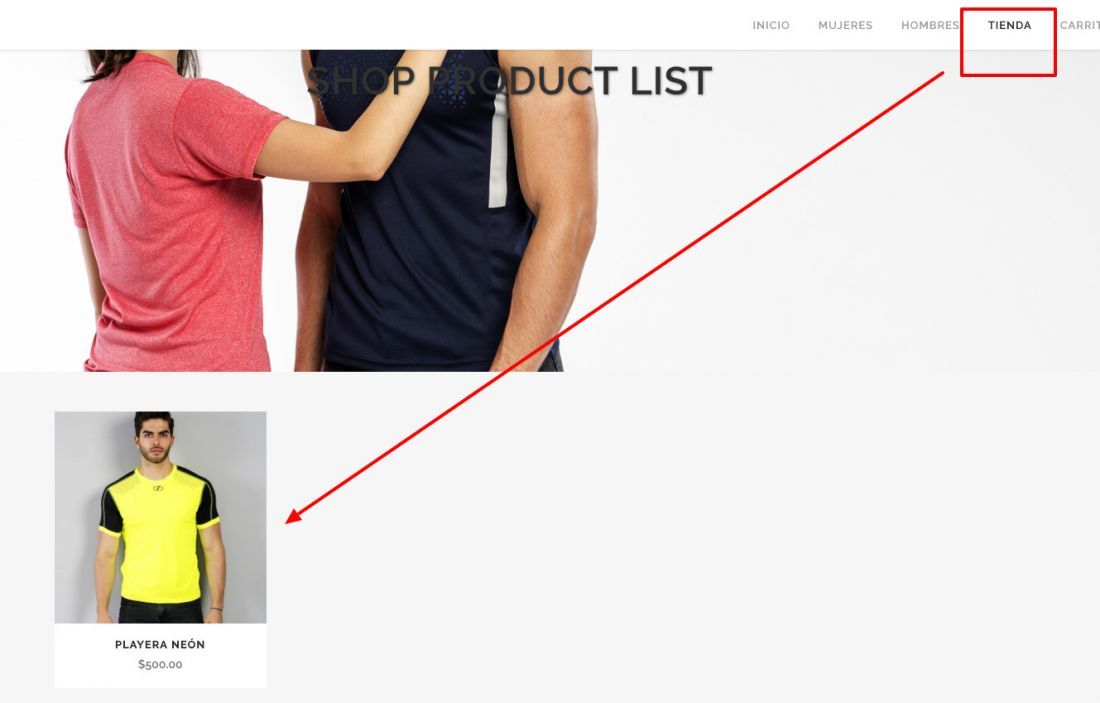Screen dimensions: 1100x703
Task: Click the white card area beside the price
Action: point(224,664)
